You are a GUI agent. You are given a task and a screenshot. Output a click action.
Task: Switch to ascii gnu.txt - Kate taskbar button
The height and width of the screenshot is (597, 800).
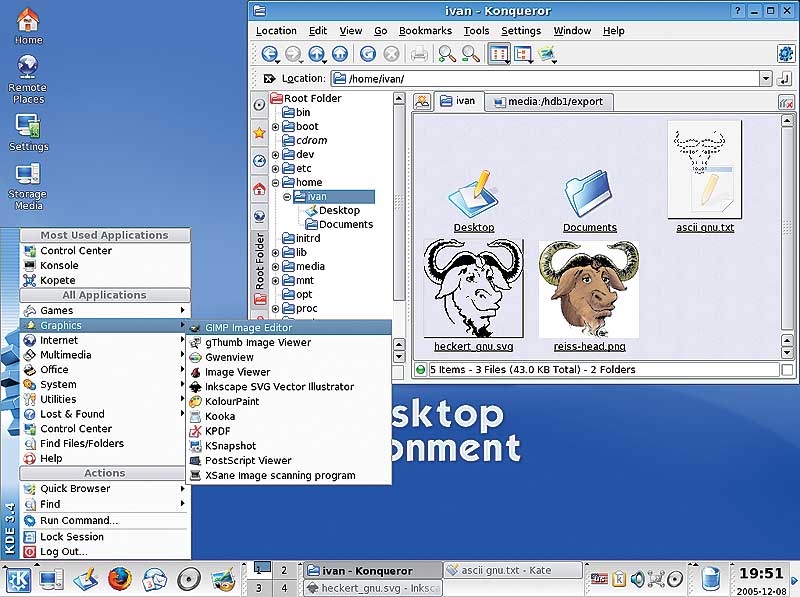pos(513,570)
